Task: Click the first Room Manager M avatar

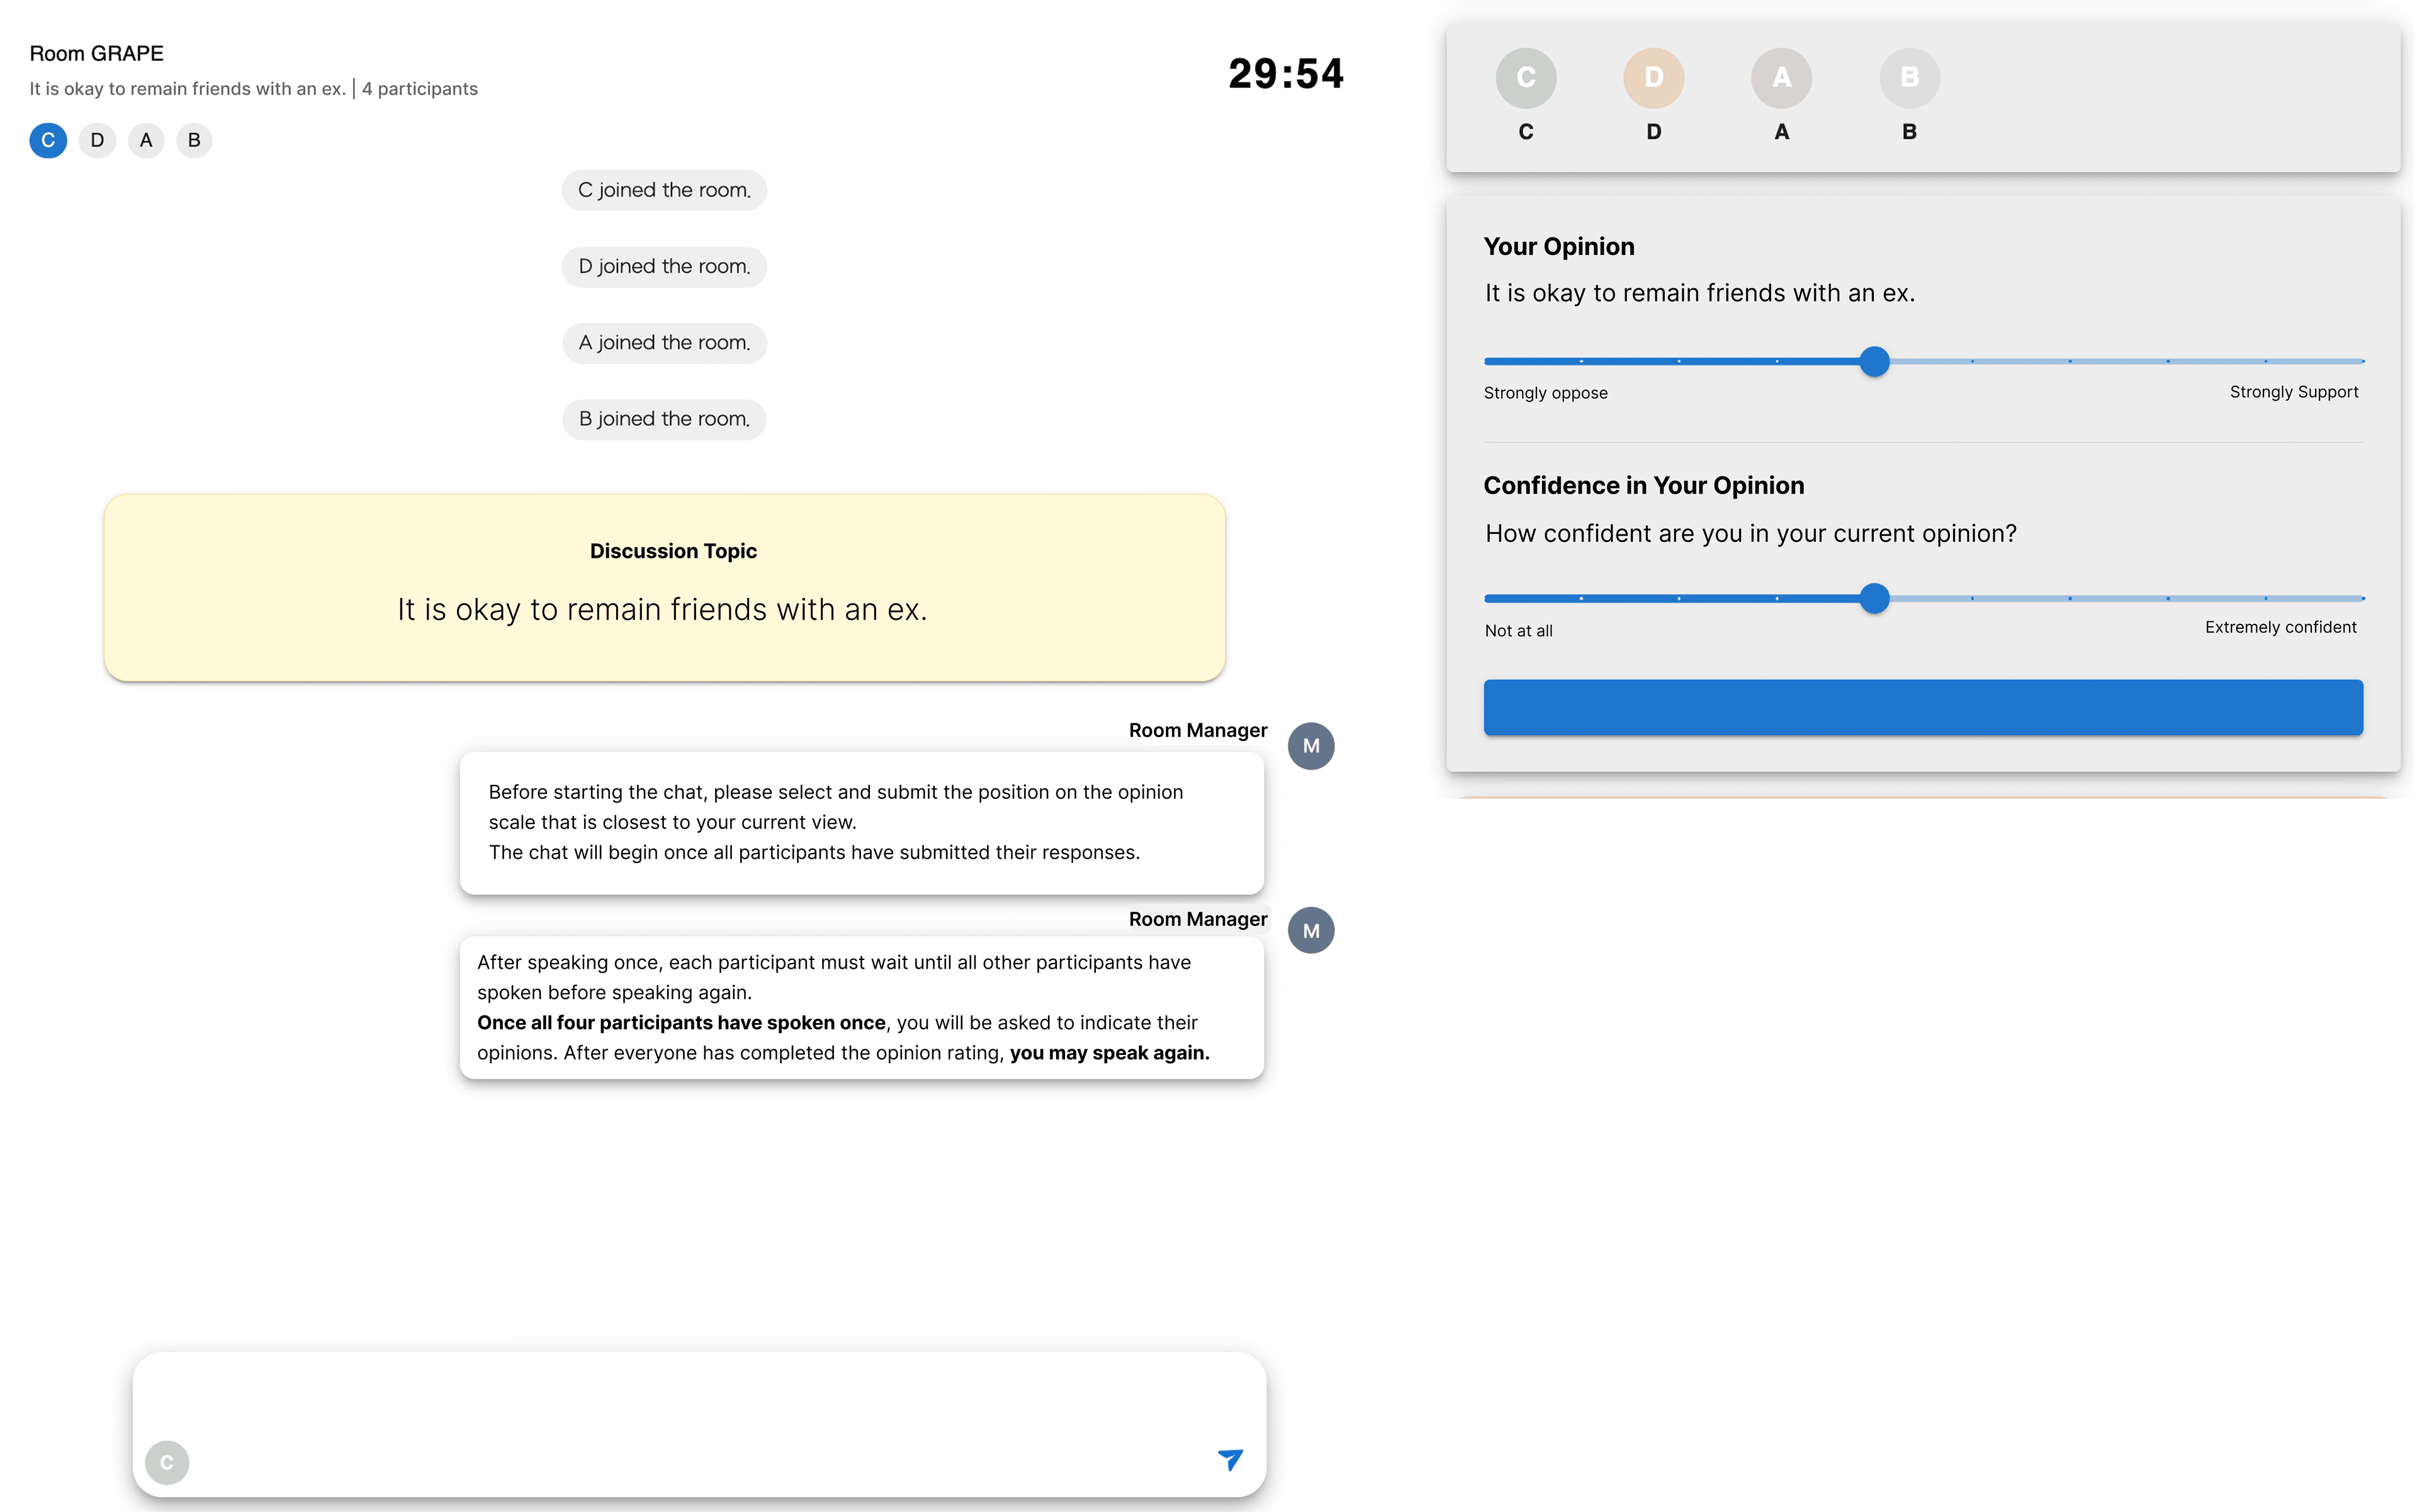Action: point(1311,746)
